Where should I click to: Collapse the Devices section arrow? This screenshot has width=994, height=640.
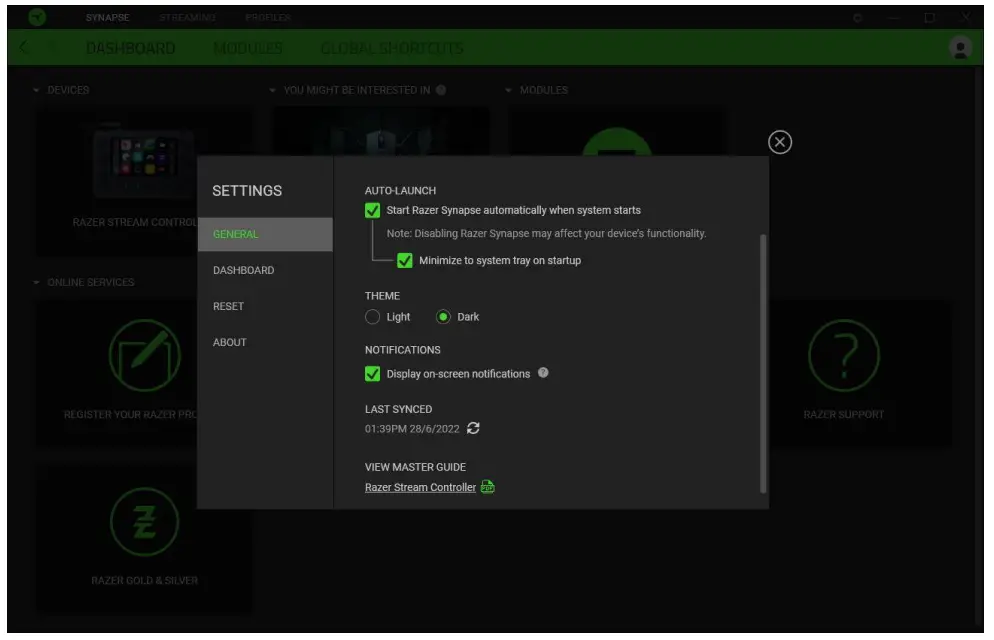pos(37,90)
